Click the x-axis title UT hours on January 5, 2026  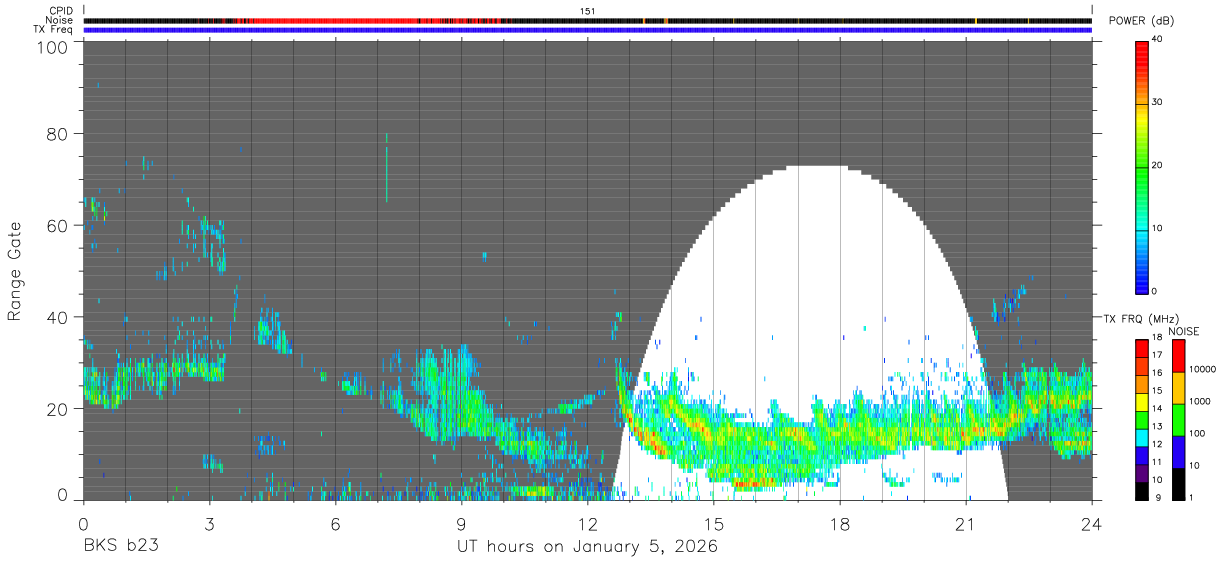588,548
